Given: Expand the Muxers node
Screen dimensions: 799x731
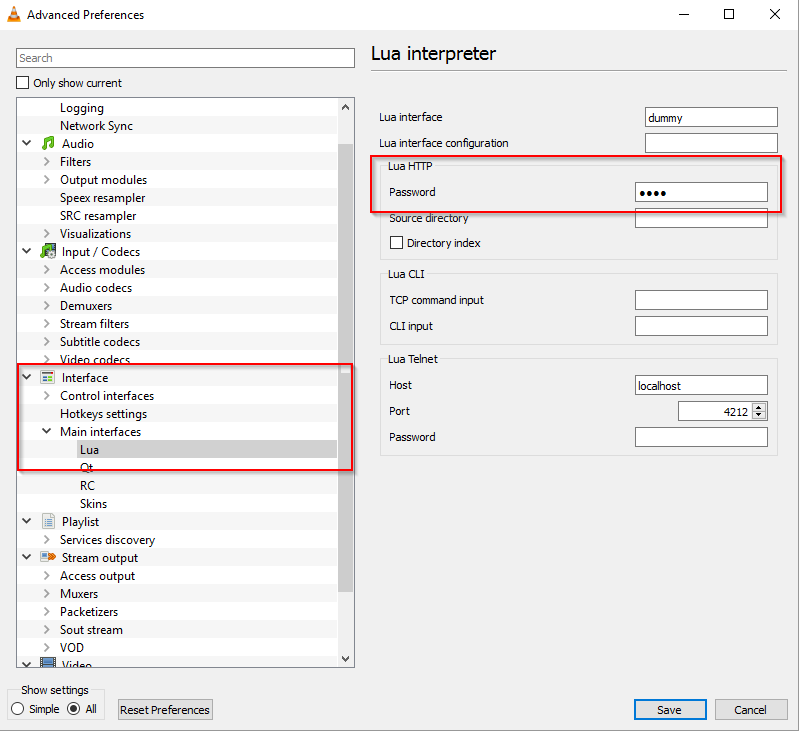Looking at the screenshot, I should 46,593.
